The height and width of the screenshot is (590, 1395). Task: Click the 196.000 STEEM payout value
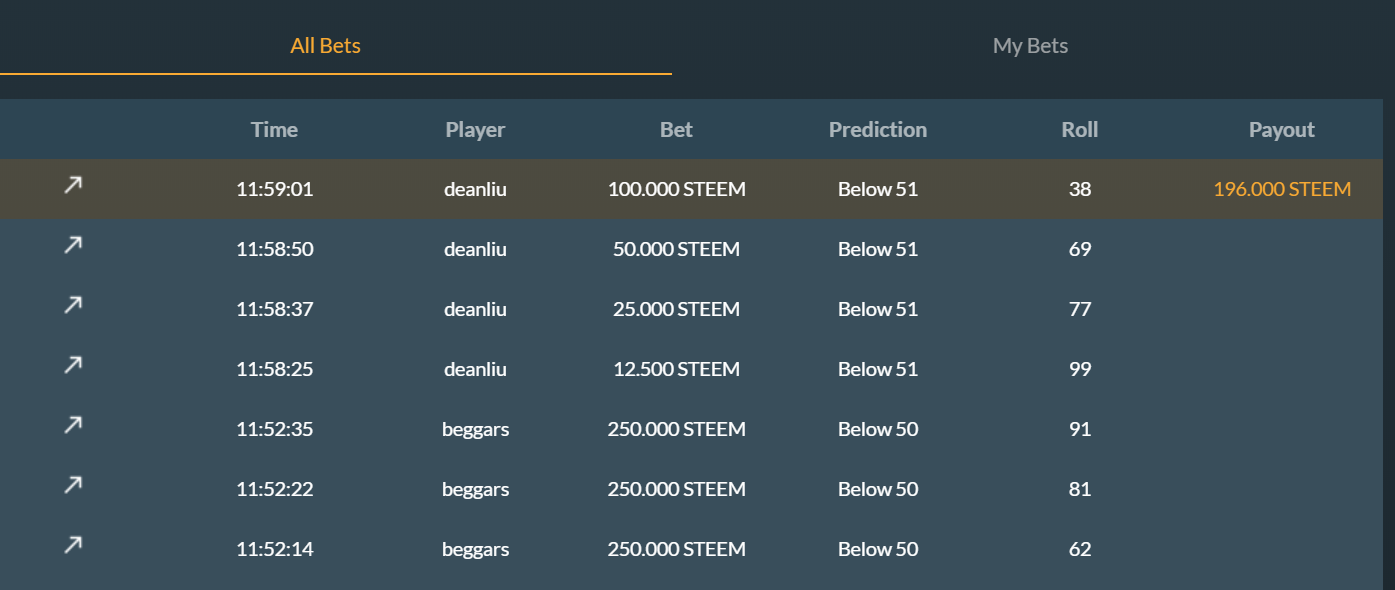(1282, 189)
